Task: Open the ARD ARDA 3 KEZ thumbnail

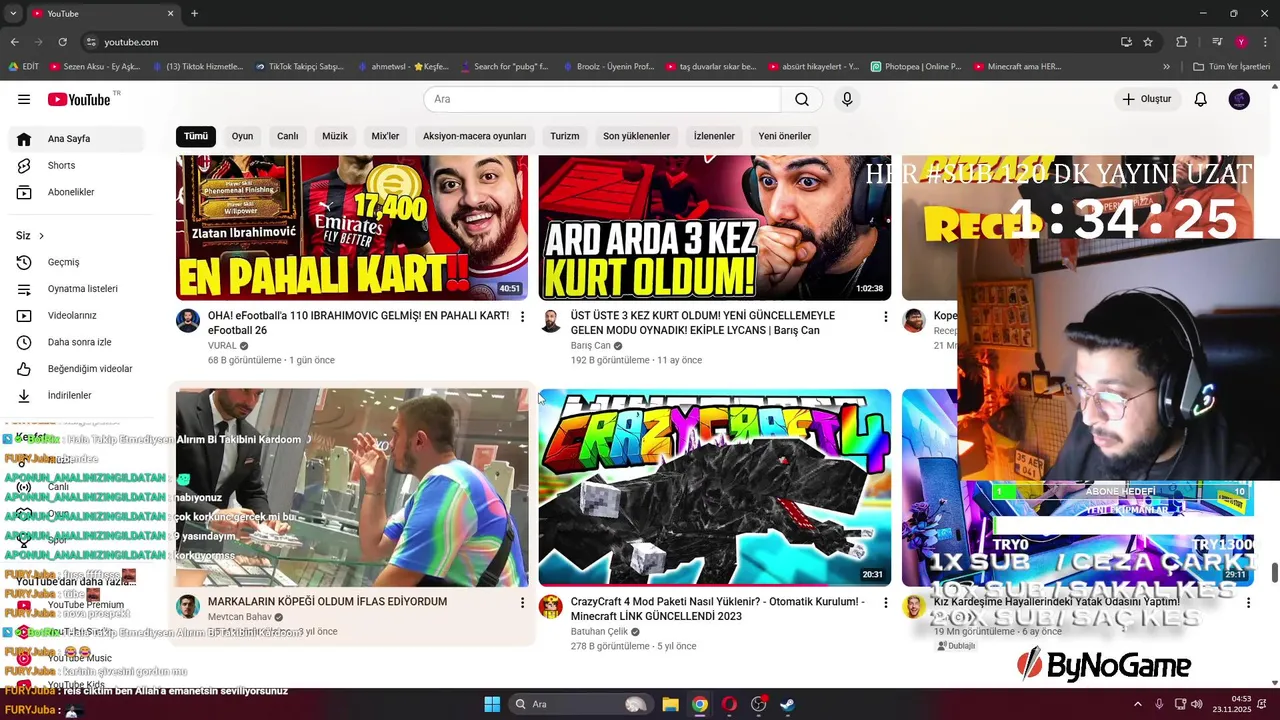Action: [x=715, y=228]
